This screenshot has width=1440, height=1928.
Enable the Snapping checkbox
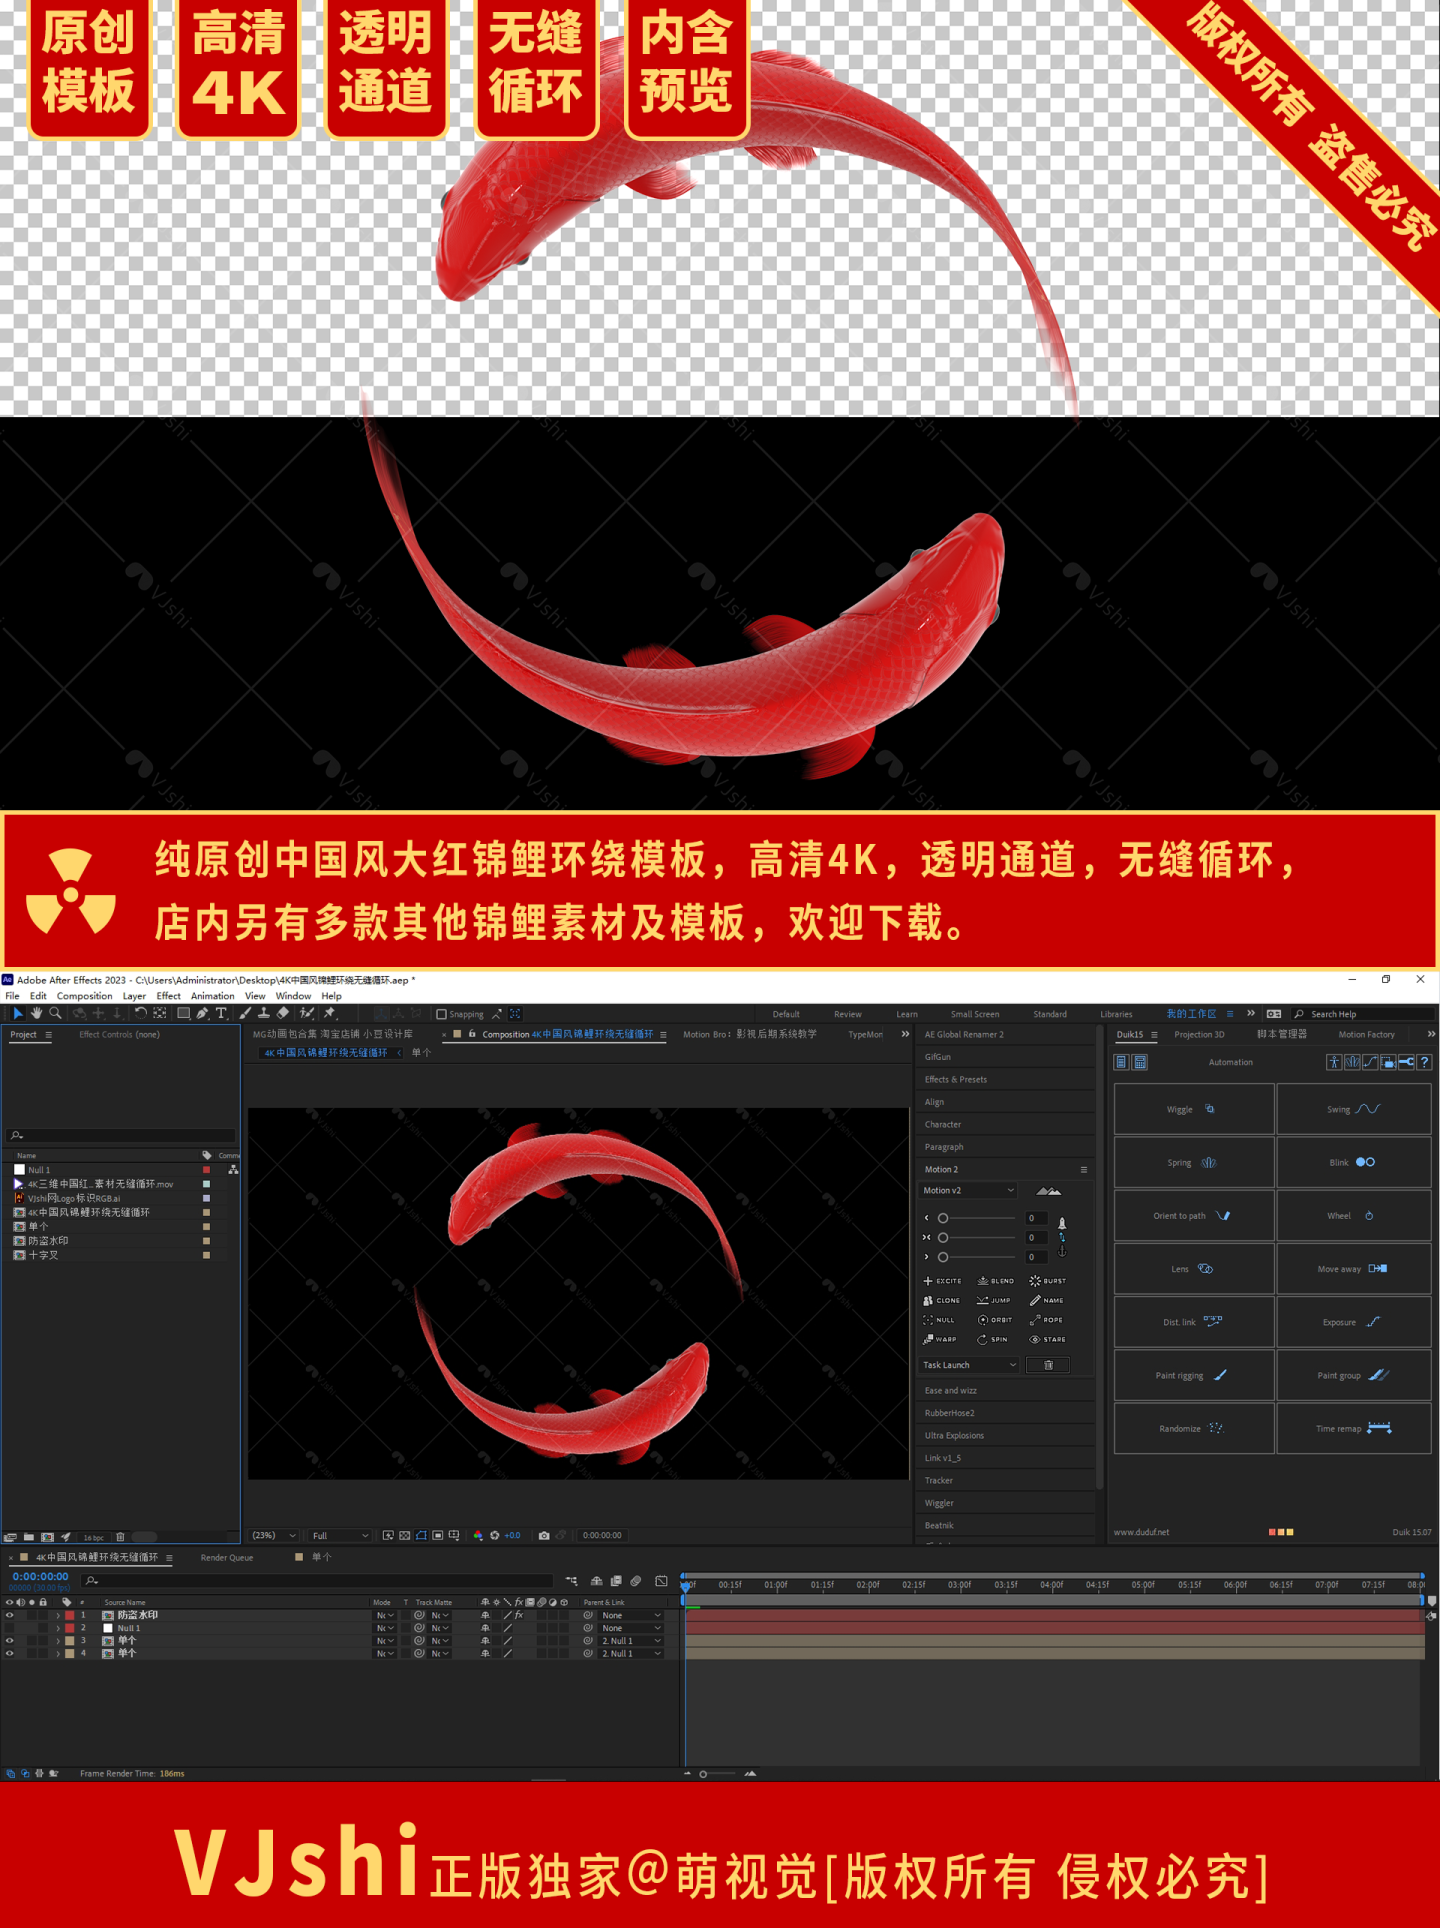point(441,1014)
